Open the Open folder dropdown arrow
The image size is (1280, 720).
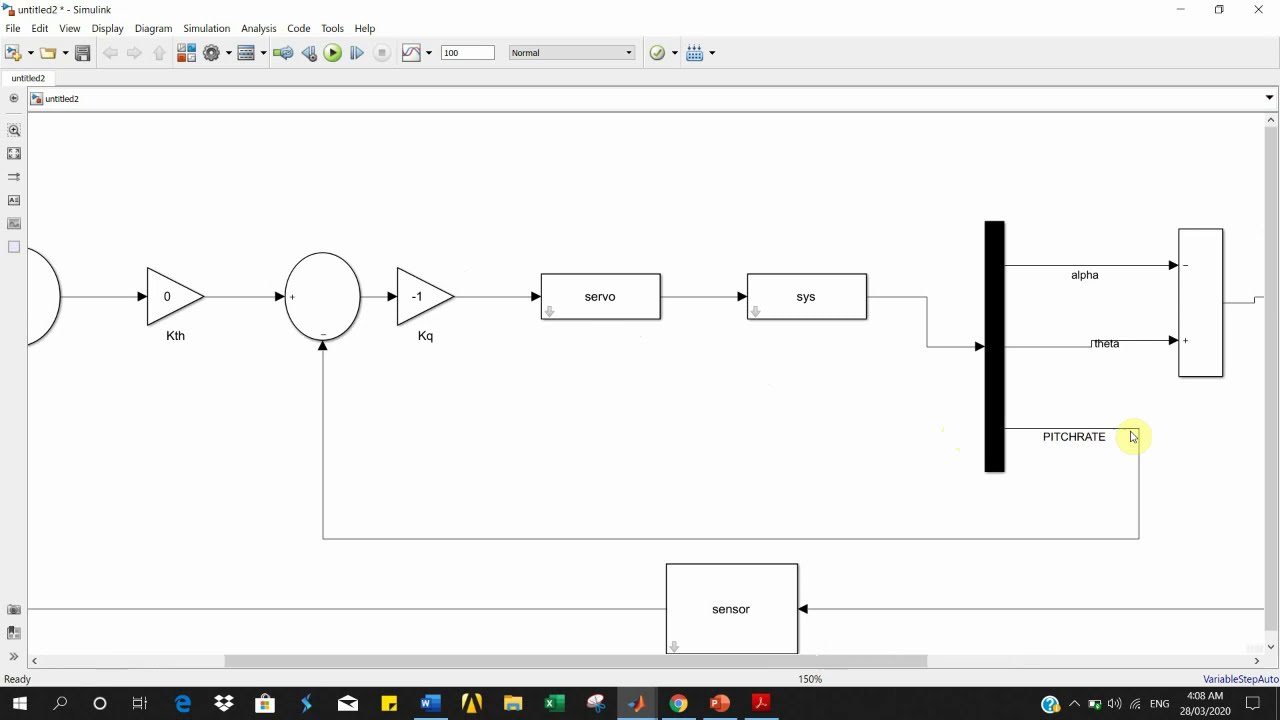(65, 53)
